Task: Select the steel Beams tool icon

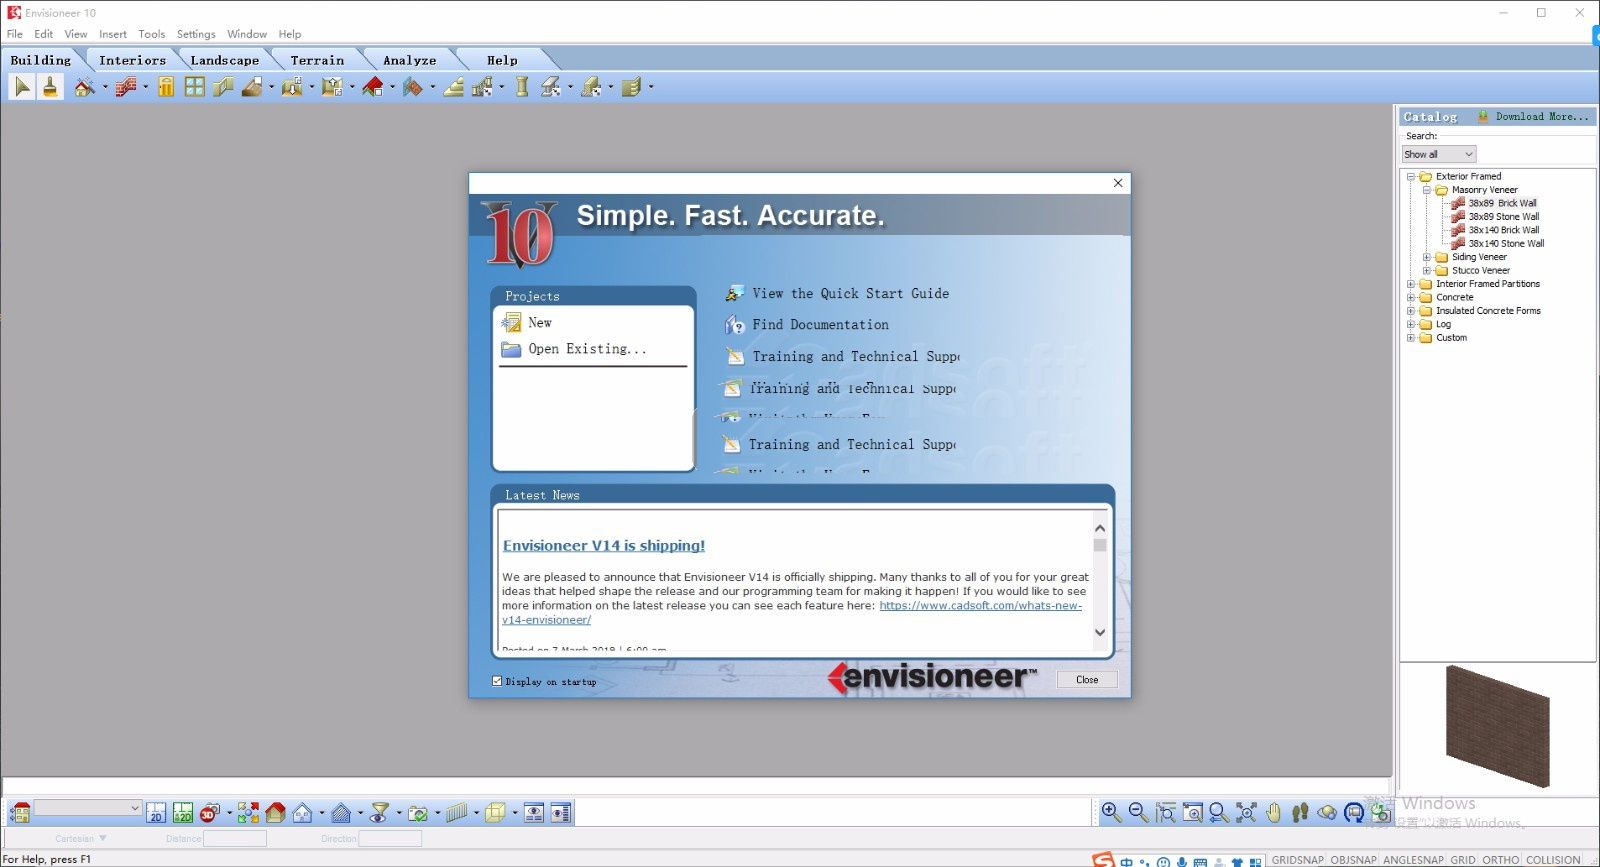Action: click(551, 87)
